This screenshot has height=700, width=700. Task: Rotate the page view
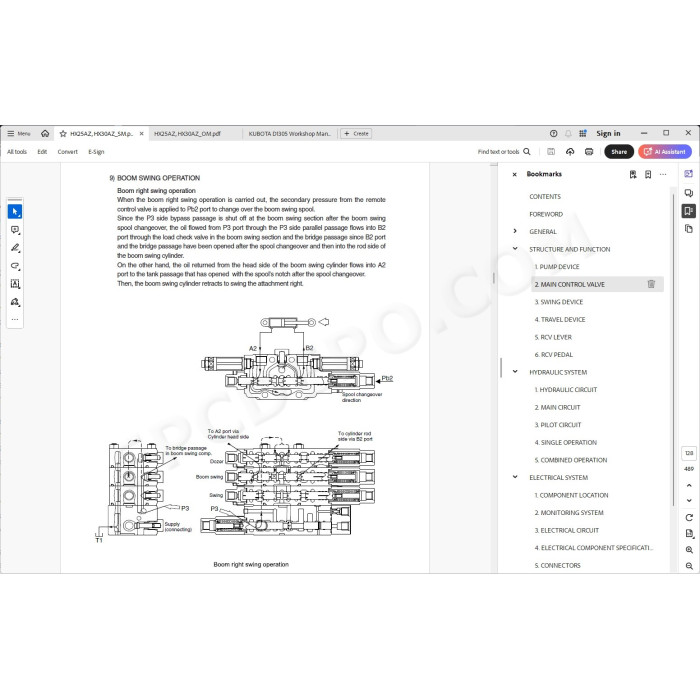coord(689,518)
